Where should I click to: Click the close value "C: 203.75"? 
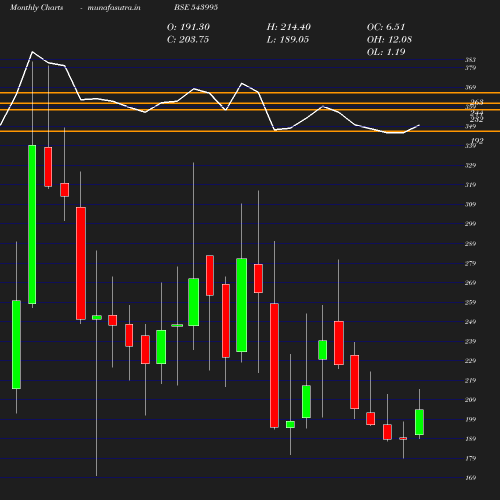(x=188, y=40)
